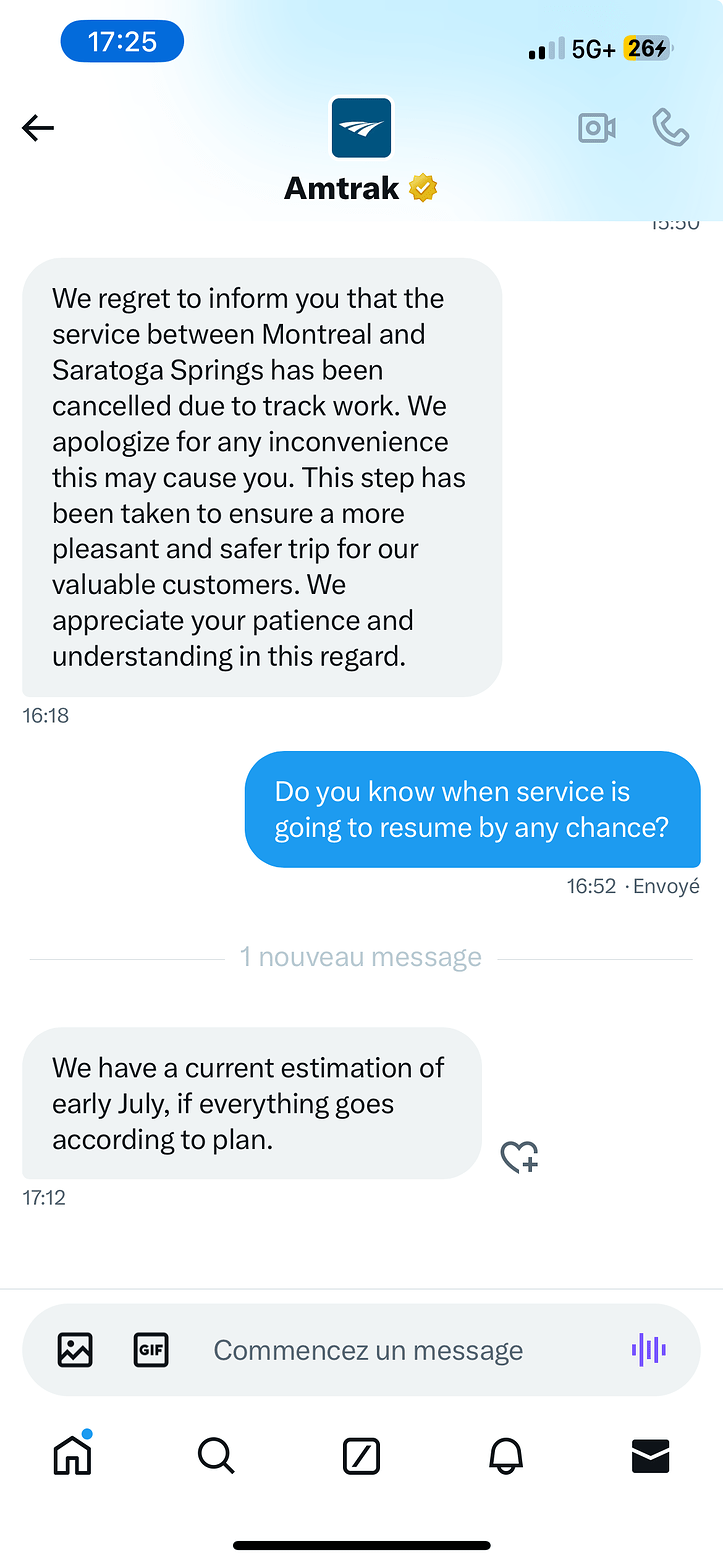Open the Grok tab
Viewport: 723px width, 1565px height.
pos(361,1456)
